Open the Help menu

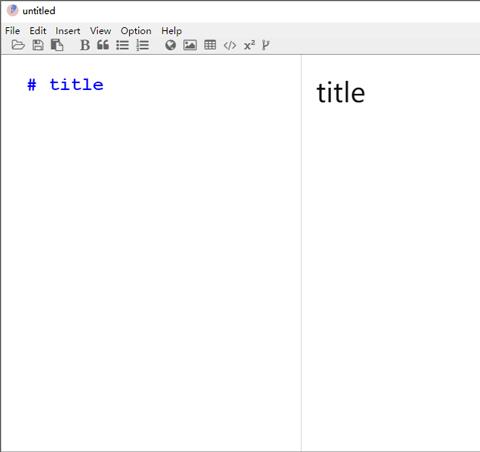click(171, 31)
